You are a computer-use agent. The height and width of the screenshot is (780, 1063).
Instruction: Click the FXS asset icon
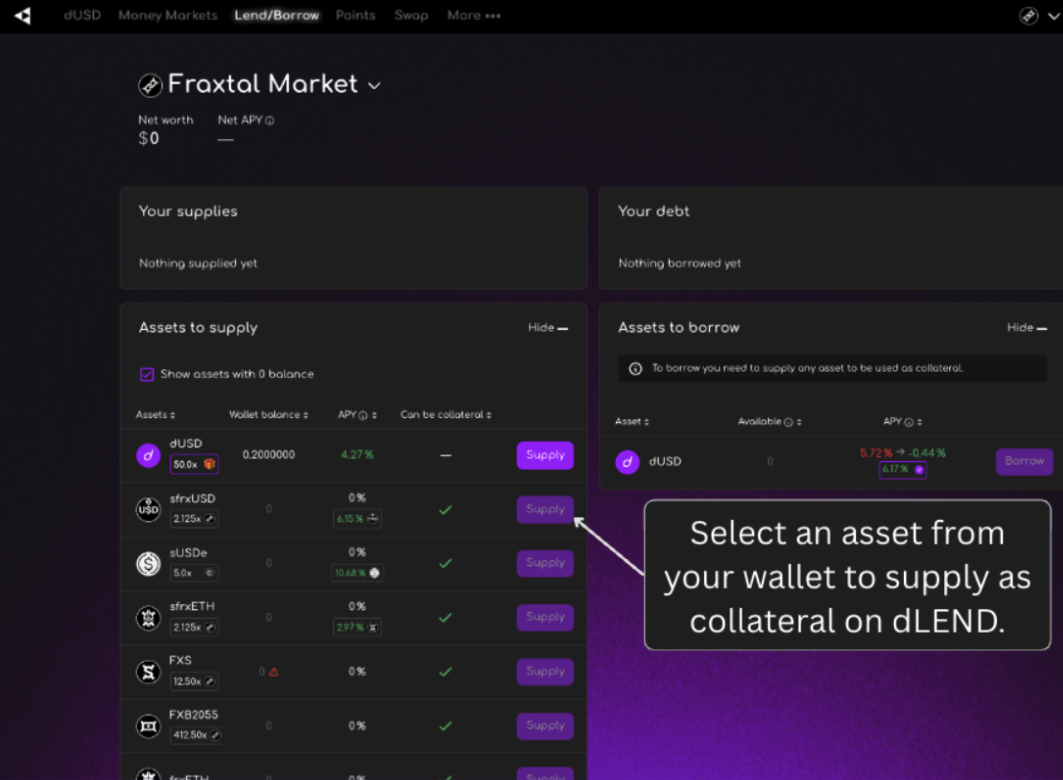[x=149, y=672]
